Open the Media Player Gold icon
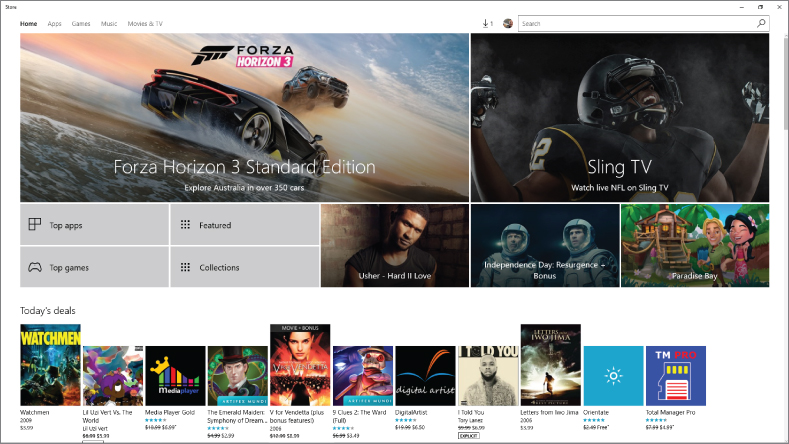The image size is (789, 444). 175,376
